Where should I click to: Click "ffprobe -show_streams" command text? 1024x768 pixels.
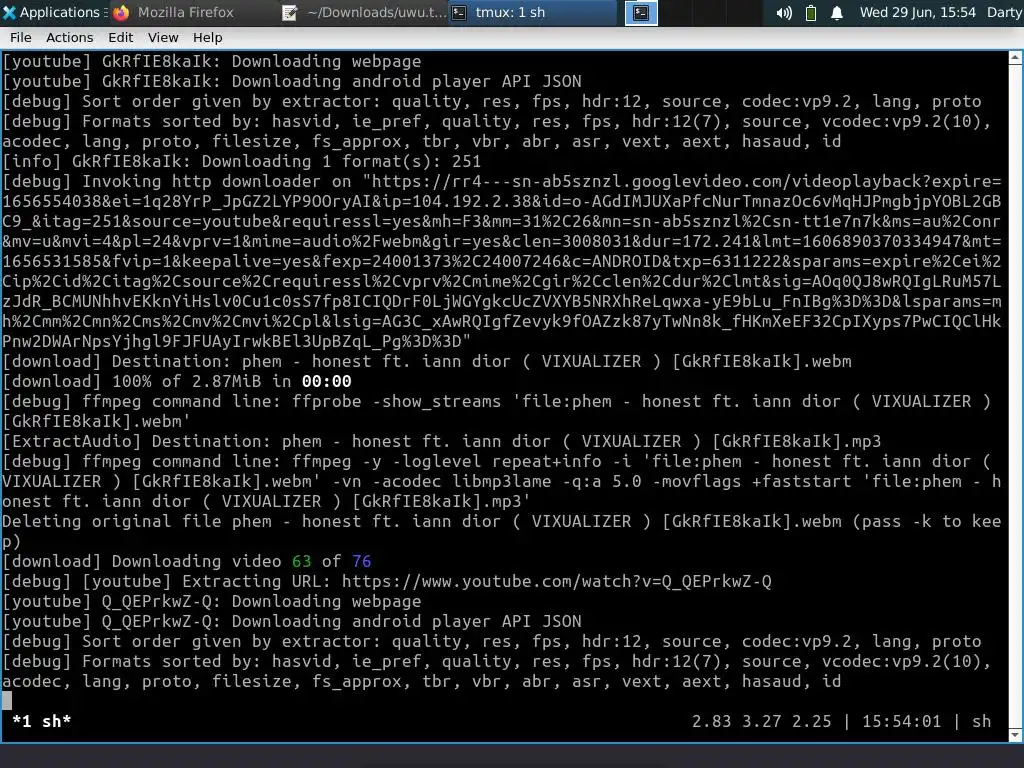click(x=396, y=402)
